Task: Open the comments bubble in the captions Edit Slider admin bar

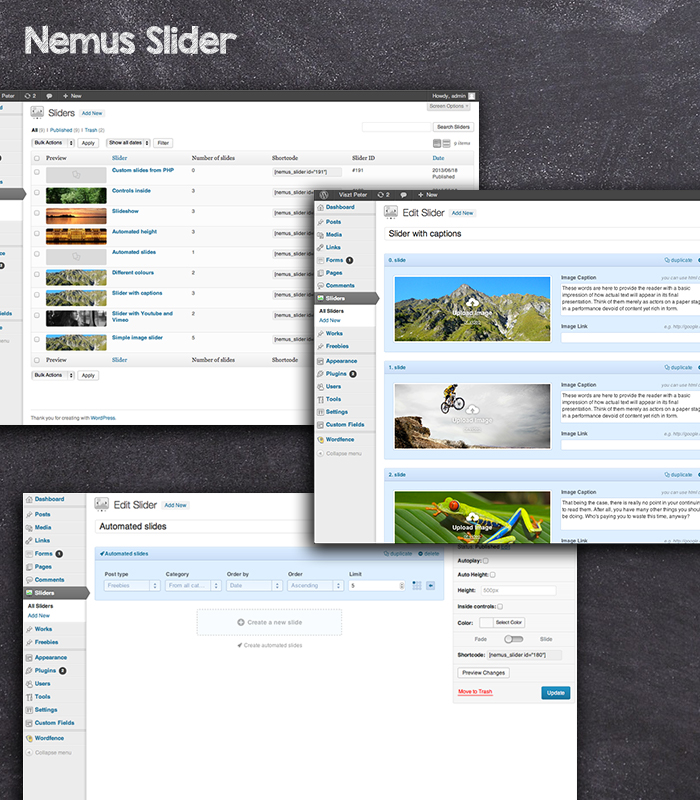Action: [404, 194]
